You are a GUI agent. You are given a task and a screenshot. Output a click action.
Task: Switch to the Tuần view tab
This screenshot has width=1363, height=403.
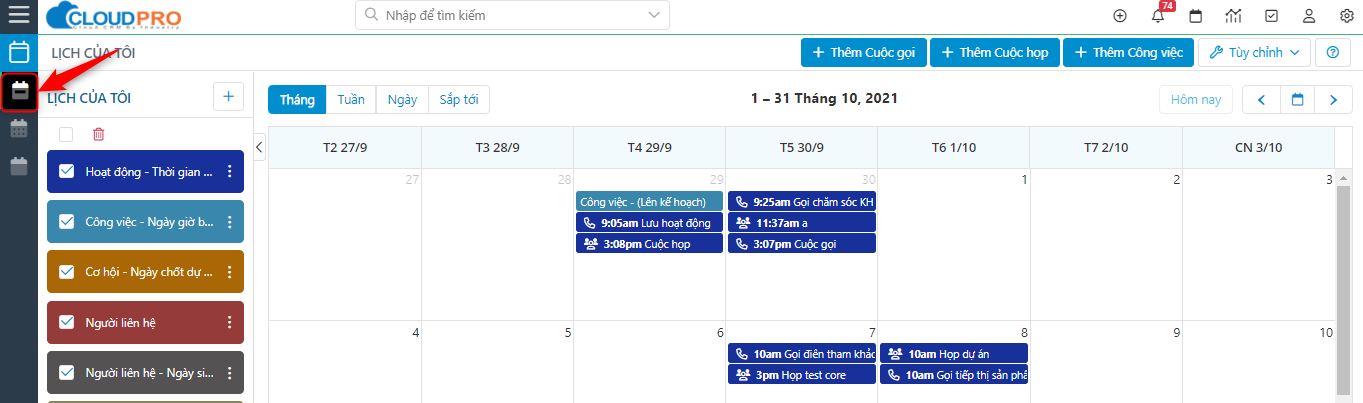click(351, 100)
